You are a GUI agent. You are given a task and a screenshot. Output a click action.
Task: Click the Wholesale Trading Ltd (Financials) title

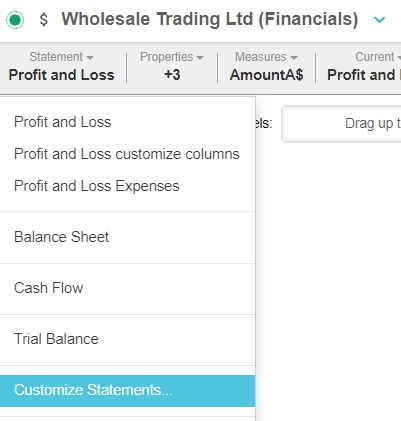point(210,19)
